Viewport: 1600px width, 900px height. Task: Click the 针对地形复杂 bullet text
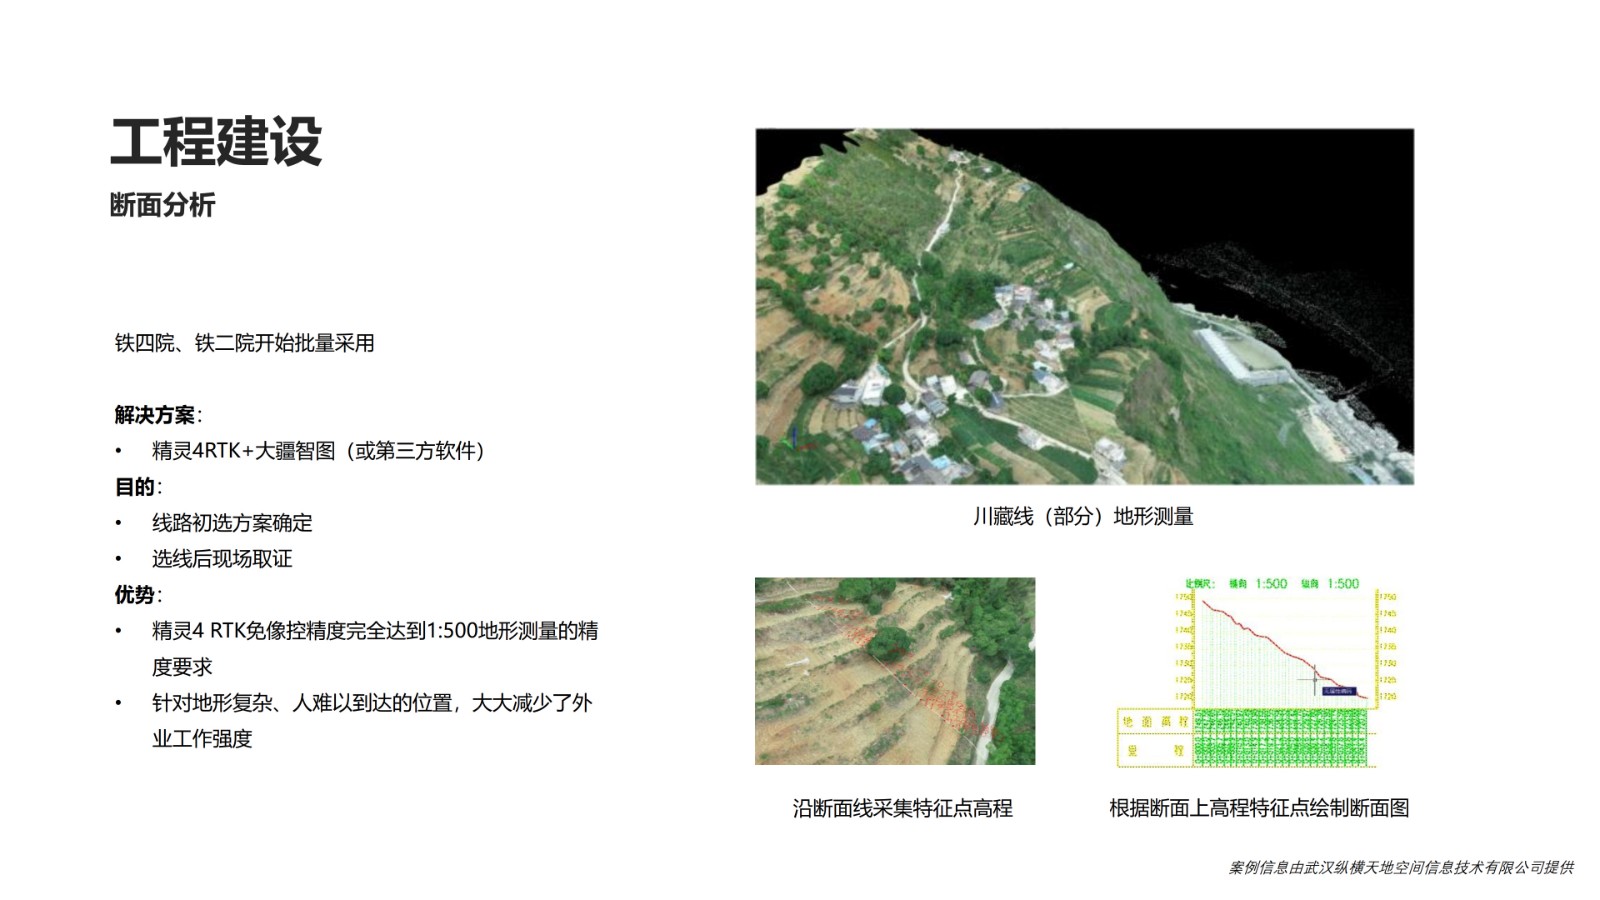(x=372, y=703)
